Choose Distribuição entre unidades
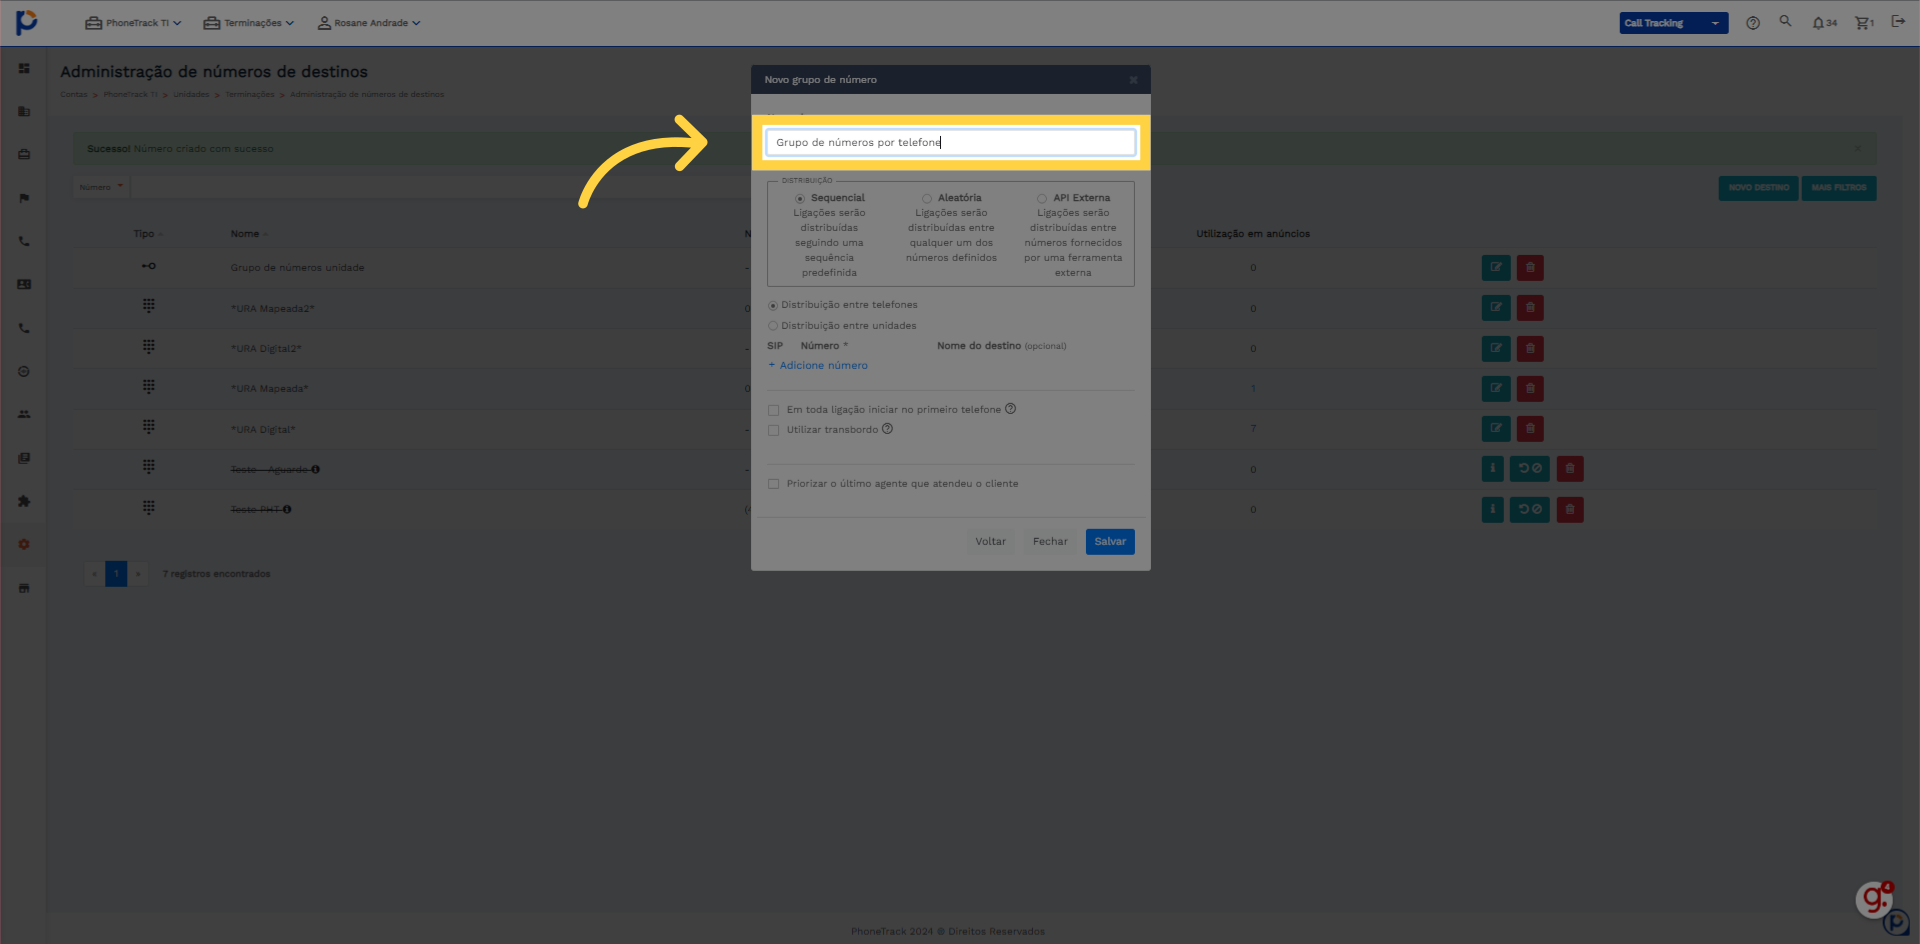 pyautogui.click(x=773, y=326)
